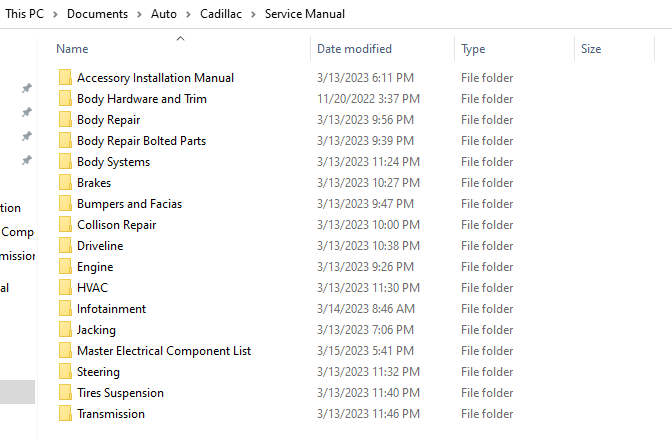Navigate to This PC in address bar
The image size is (672, 440).
coord(24,14)
